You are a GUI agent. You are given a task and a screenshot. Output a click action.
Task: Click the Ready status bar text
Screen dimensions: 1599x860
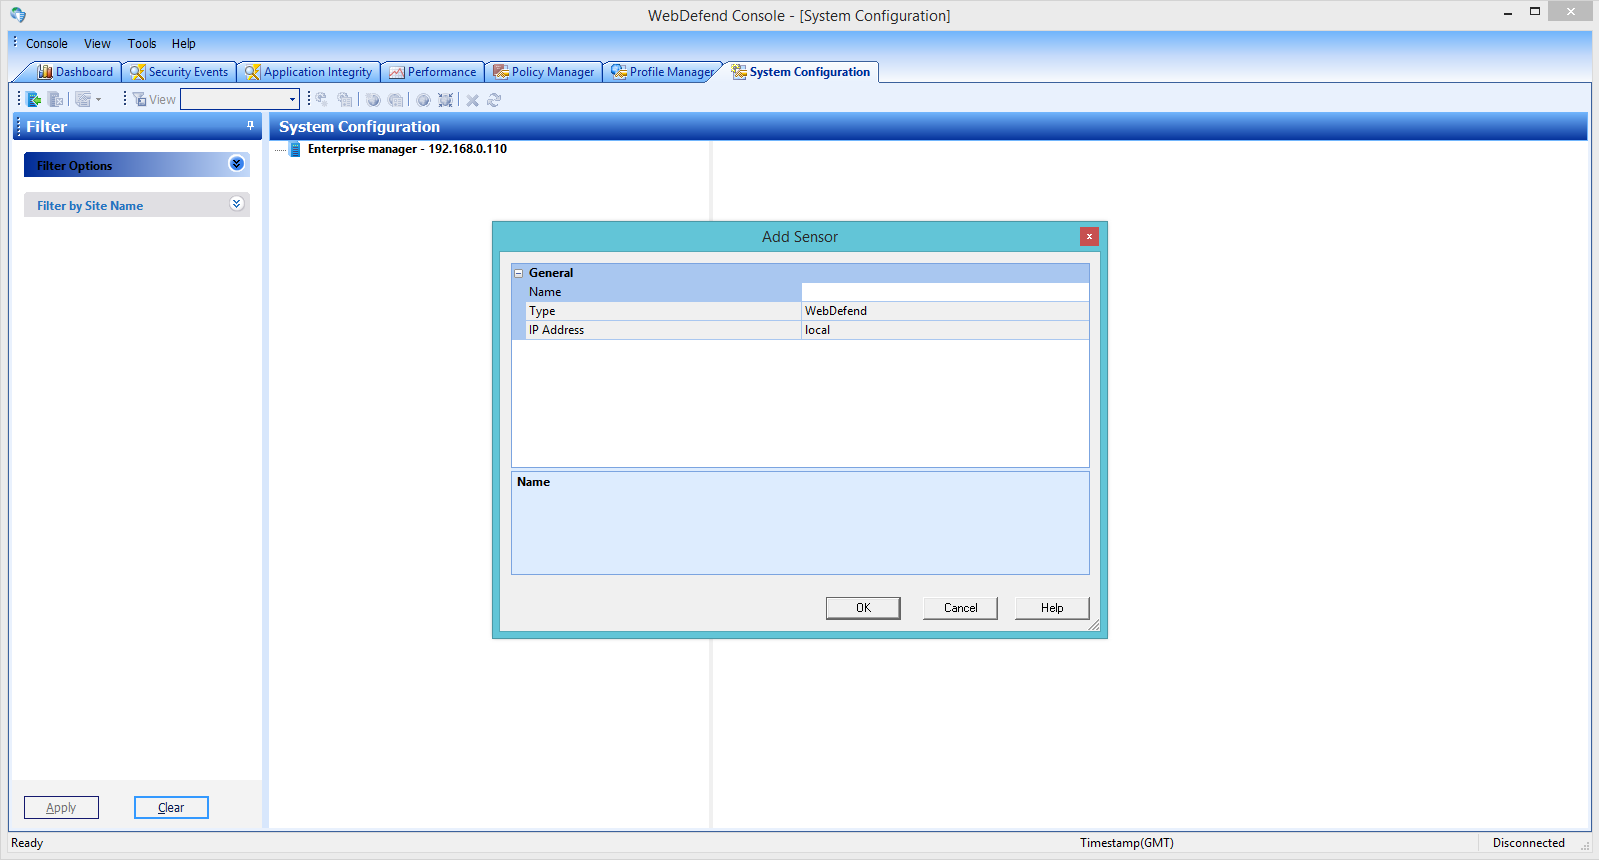[x=27, y=843]
